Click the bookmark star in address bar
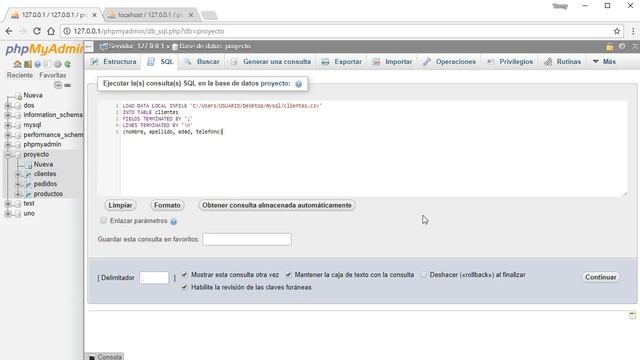 [x=617, y=31]
